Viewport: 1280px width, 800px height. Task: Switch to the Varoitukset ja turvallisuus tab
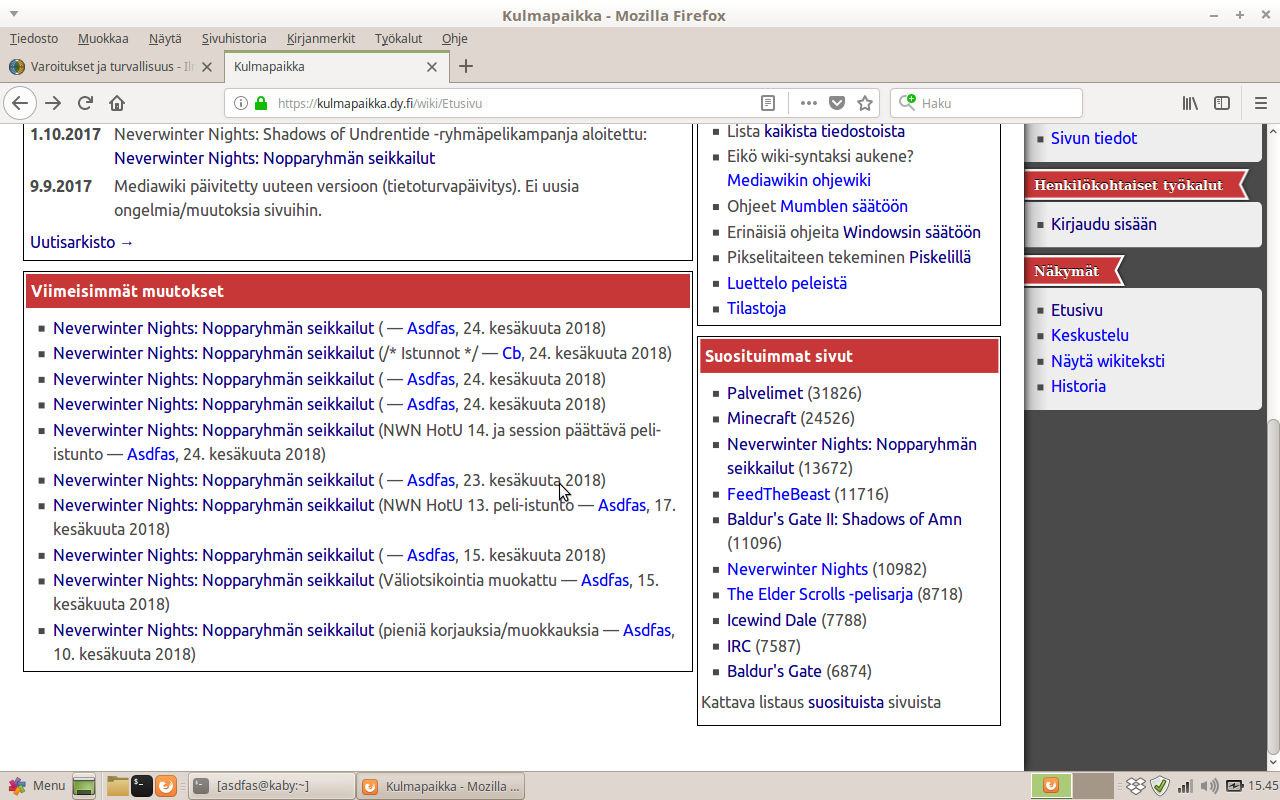click(111, 67)
